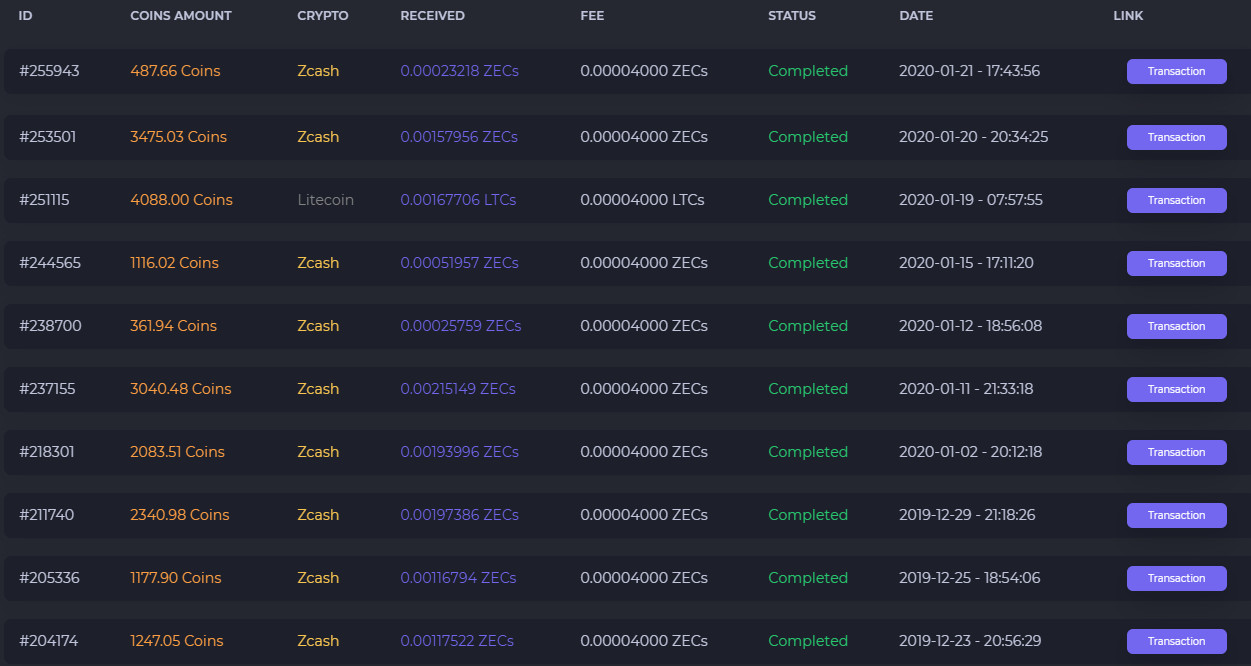
Task: Click the DATE column header
Action: 916,16
